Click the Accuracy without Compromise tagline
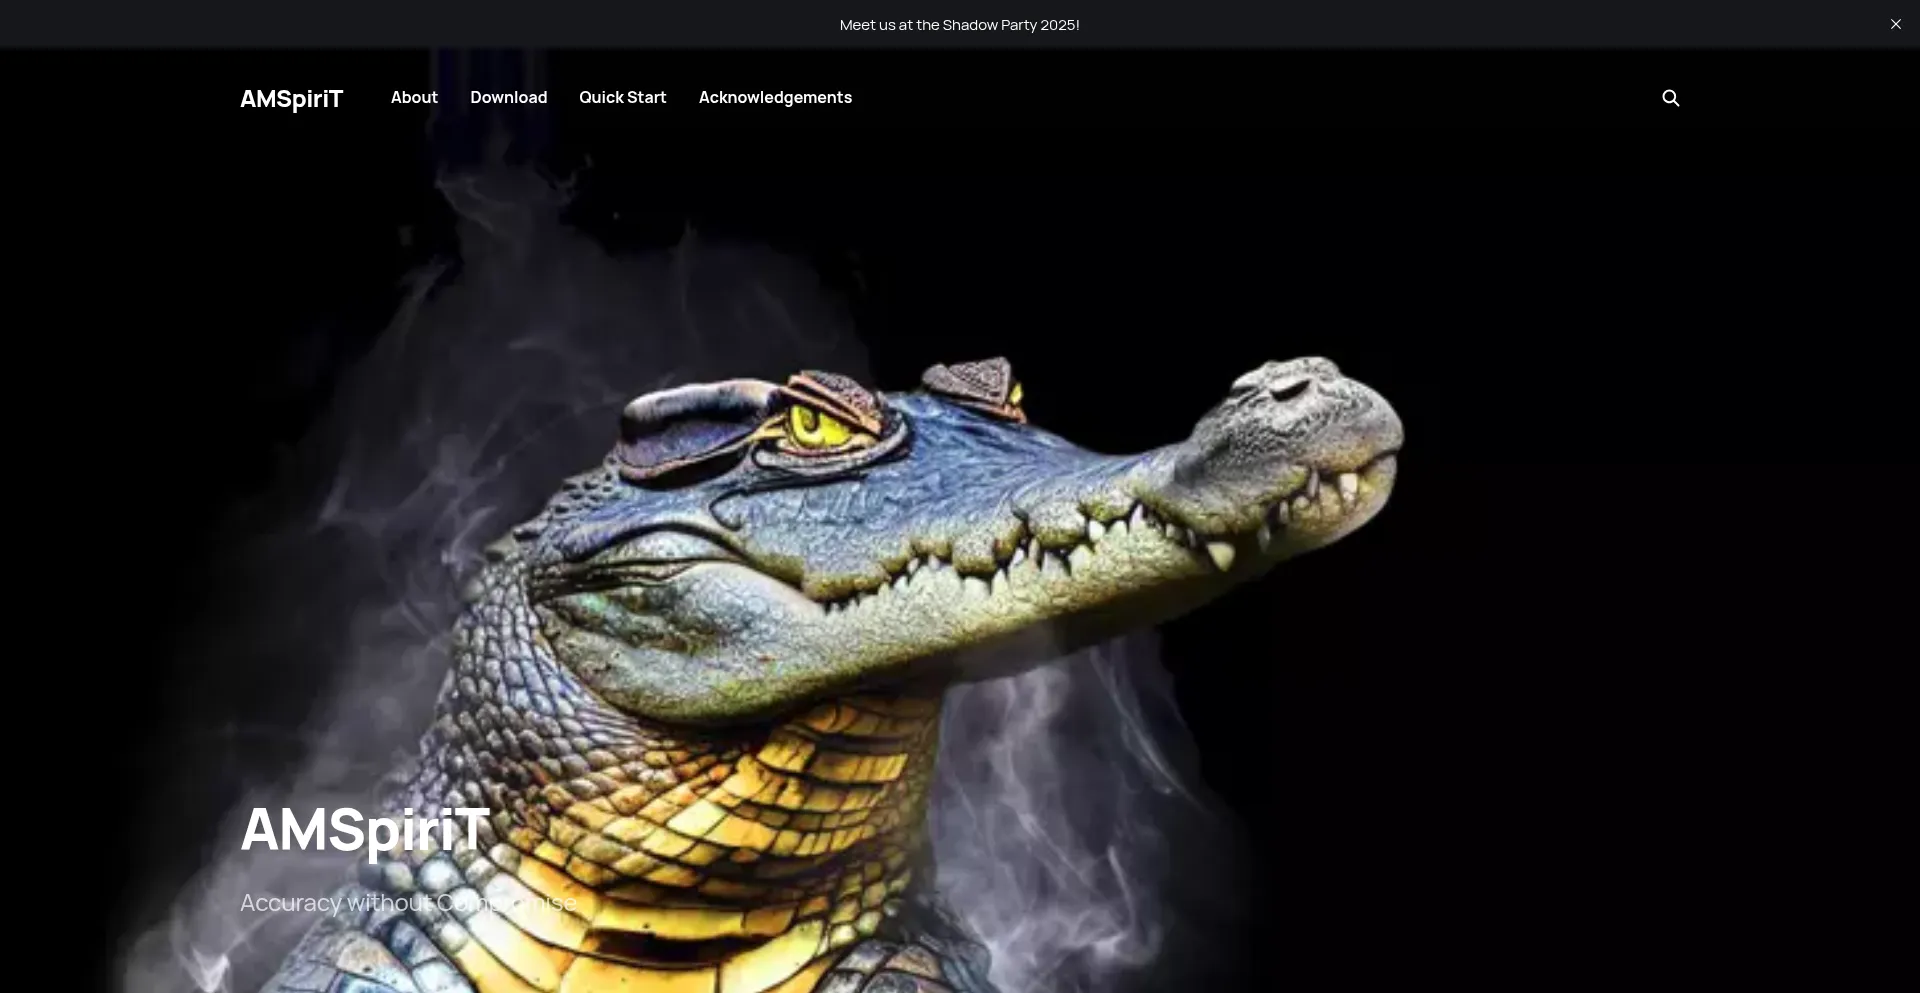This screenshot has width=1920, height=993. tap(408, 903)
